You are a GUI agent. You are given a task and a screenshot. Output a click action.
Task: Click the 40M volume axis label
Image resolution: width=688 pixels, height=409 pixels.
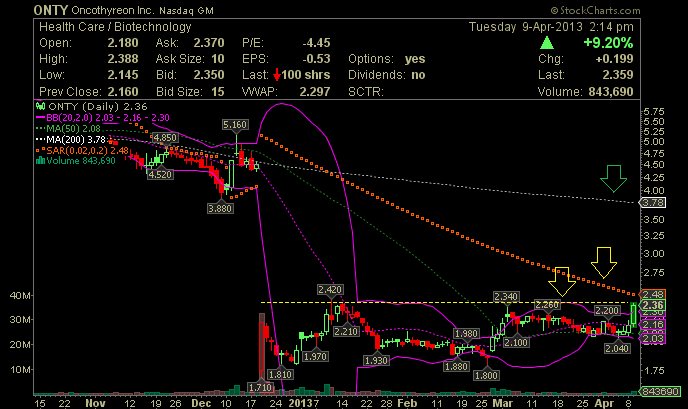pyautogui.click(x=20, y=295)
